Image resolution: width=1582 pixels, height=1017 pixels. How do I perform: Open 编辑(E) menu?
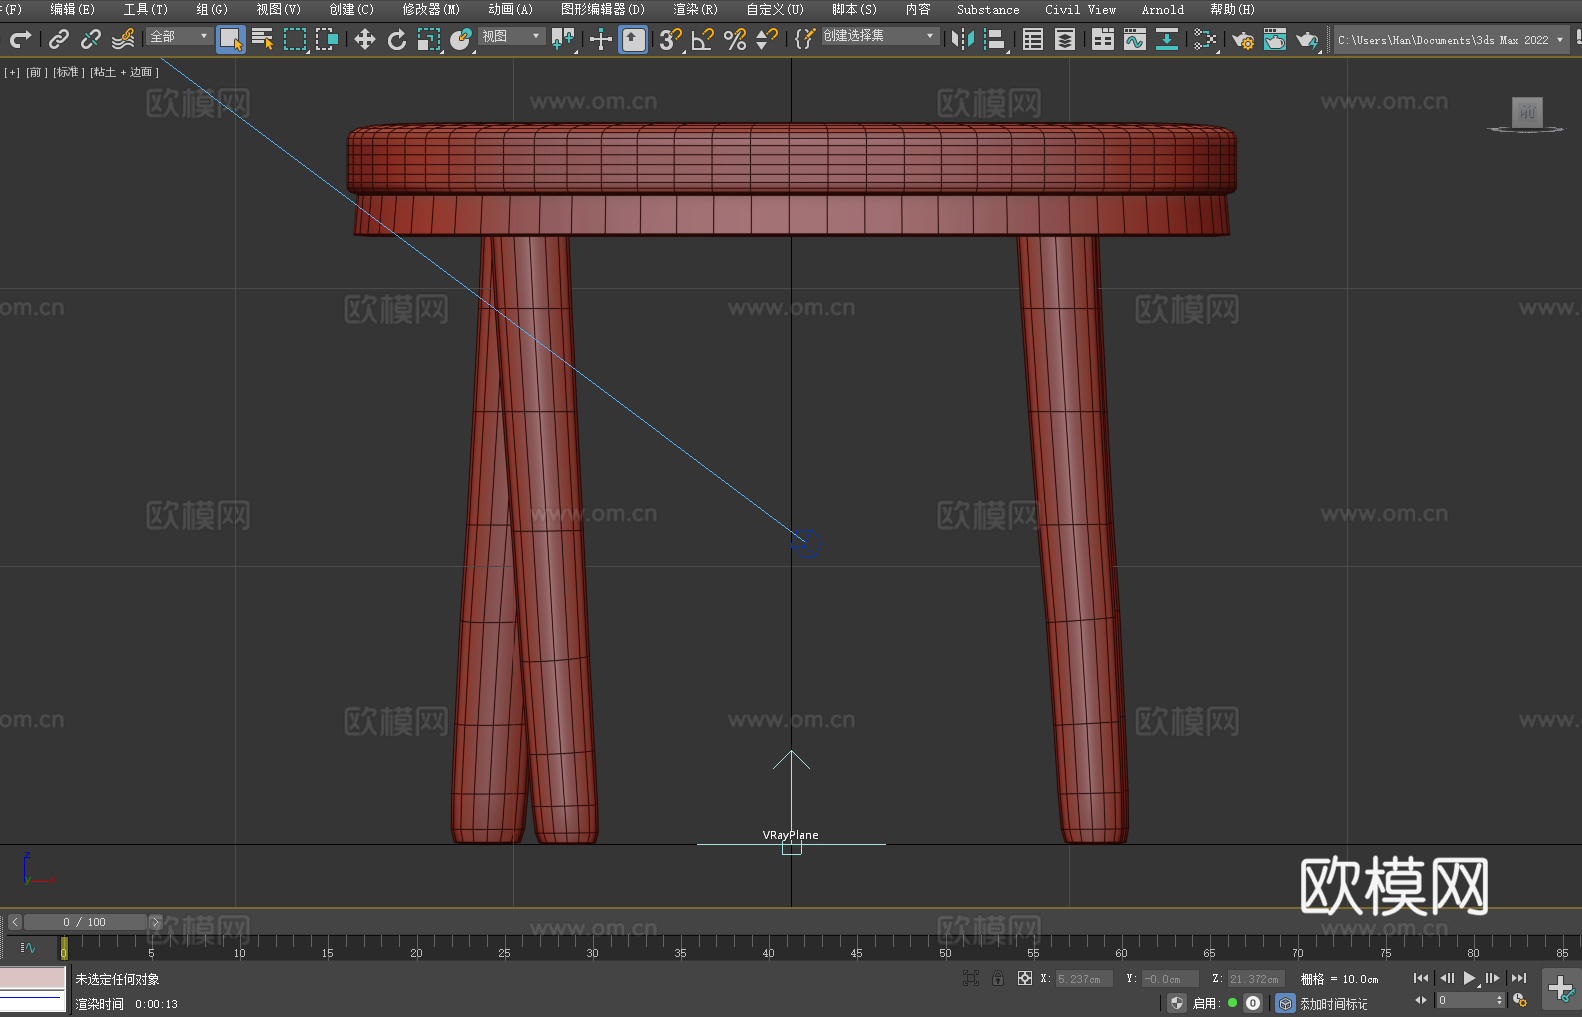72,10
